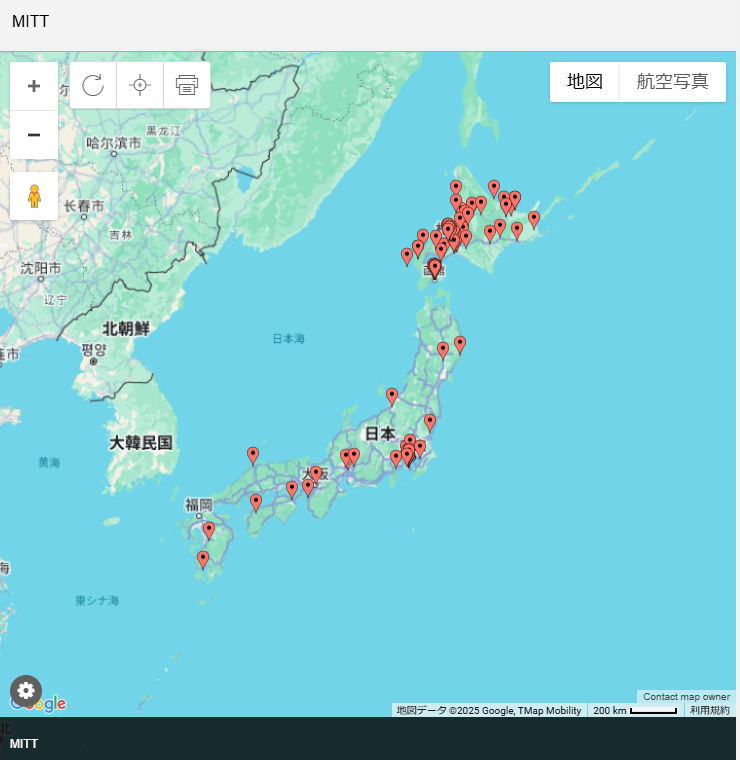Zoom out with the minus button

point(34,135)
